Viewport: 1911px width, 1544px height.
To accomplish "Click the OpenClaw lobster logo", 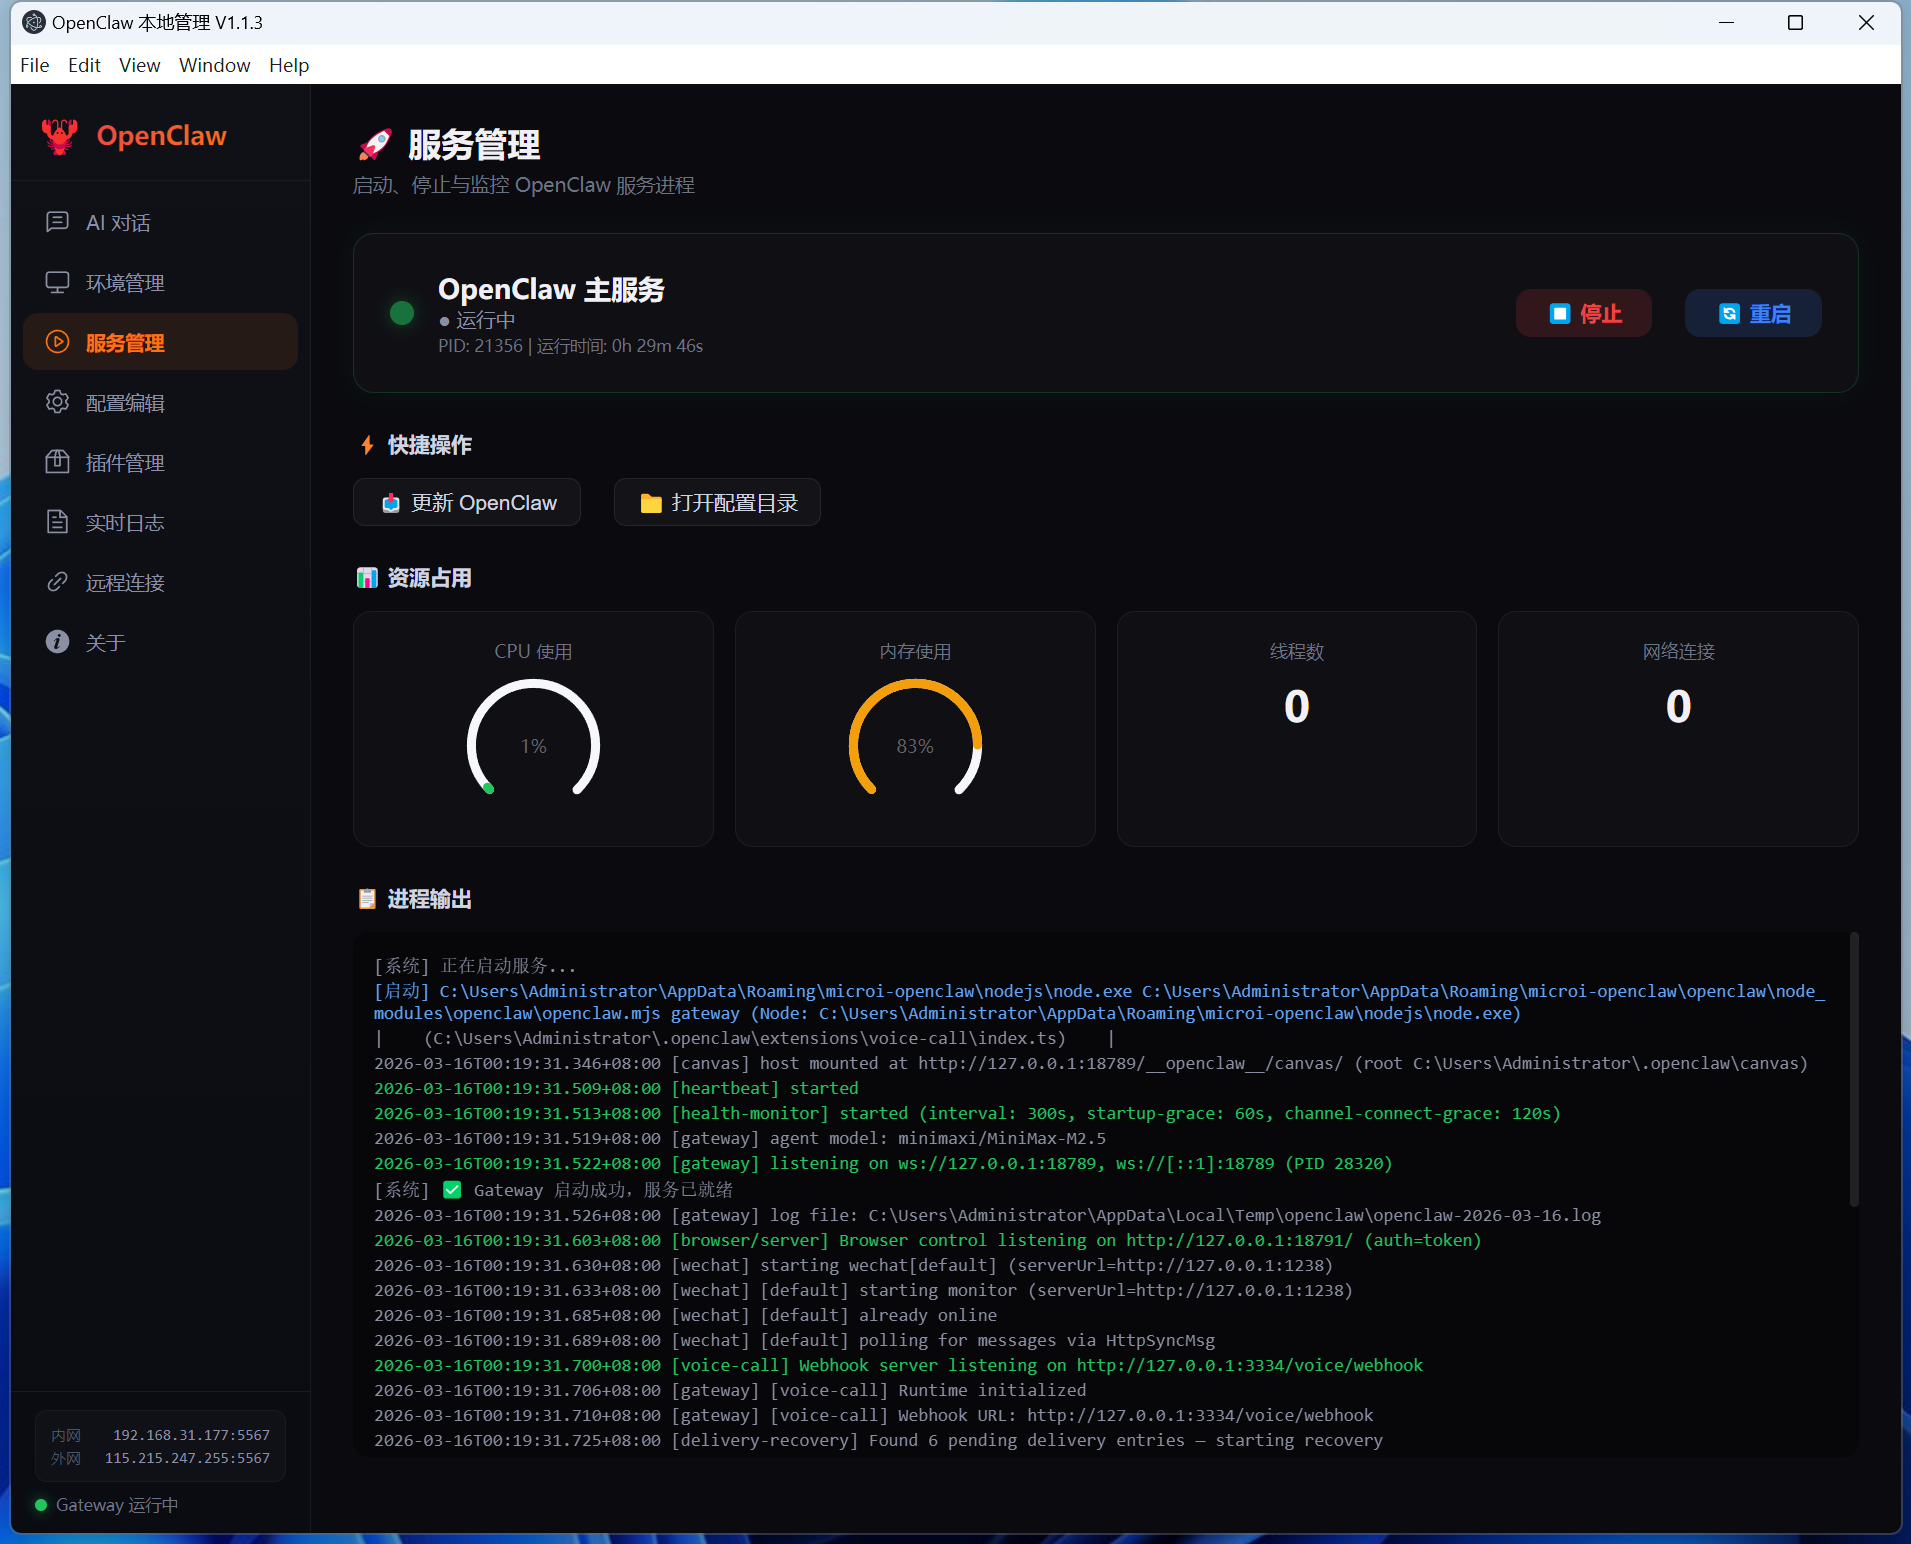I will tap(60, 136).
